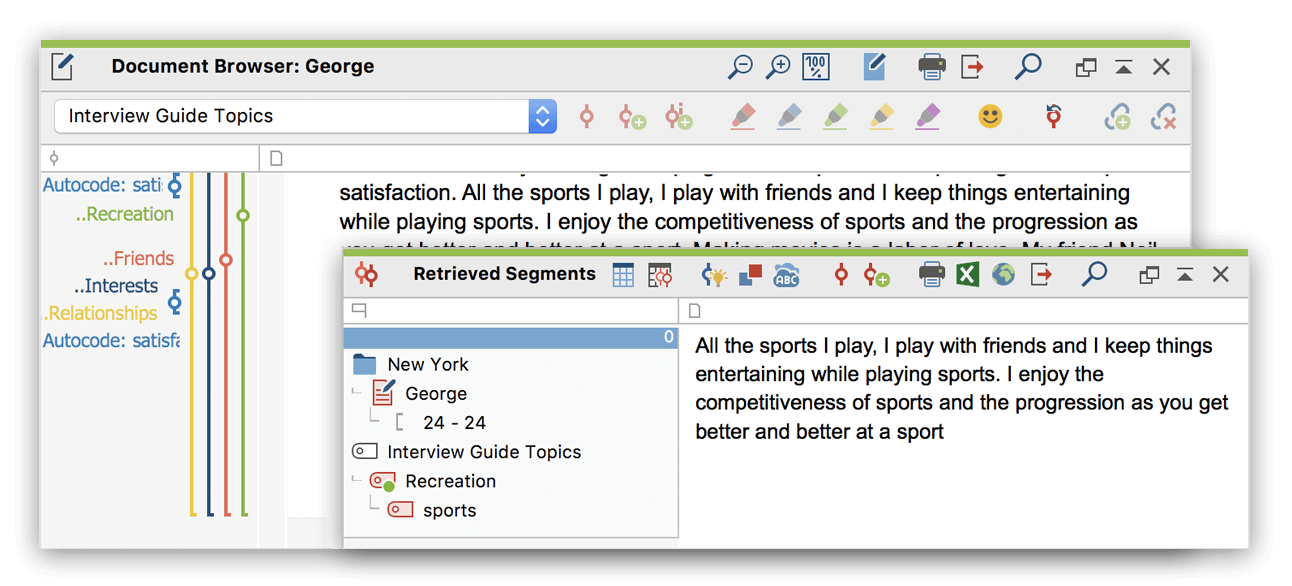Click the Retrieved Segments window icon
The width and height of the screenshot is (1292, 586).
click(367, 274)
